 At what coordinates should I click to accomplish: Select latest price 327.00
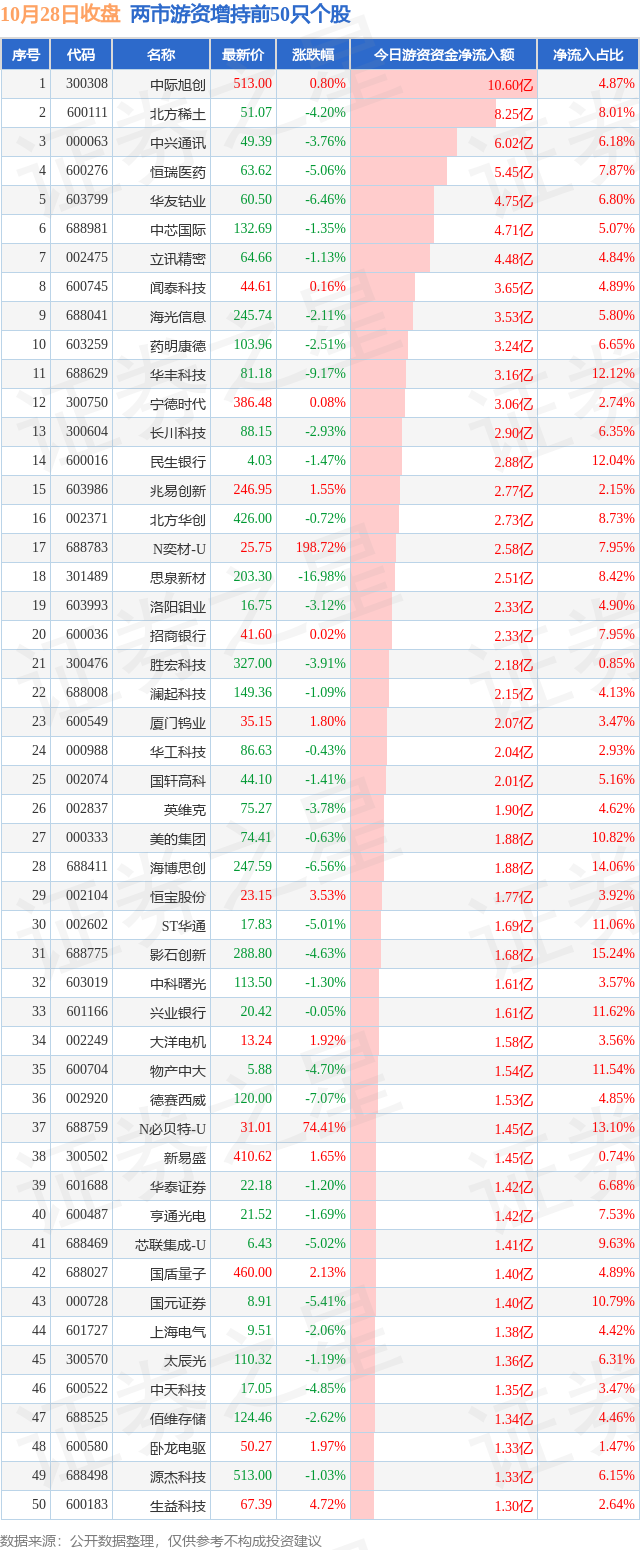pyautogui.click(x=252, y=664)
